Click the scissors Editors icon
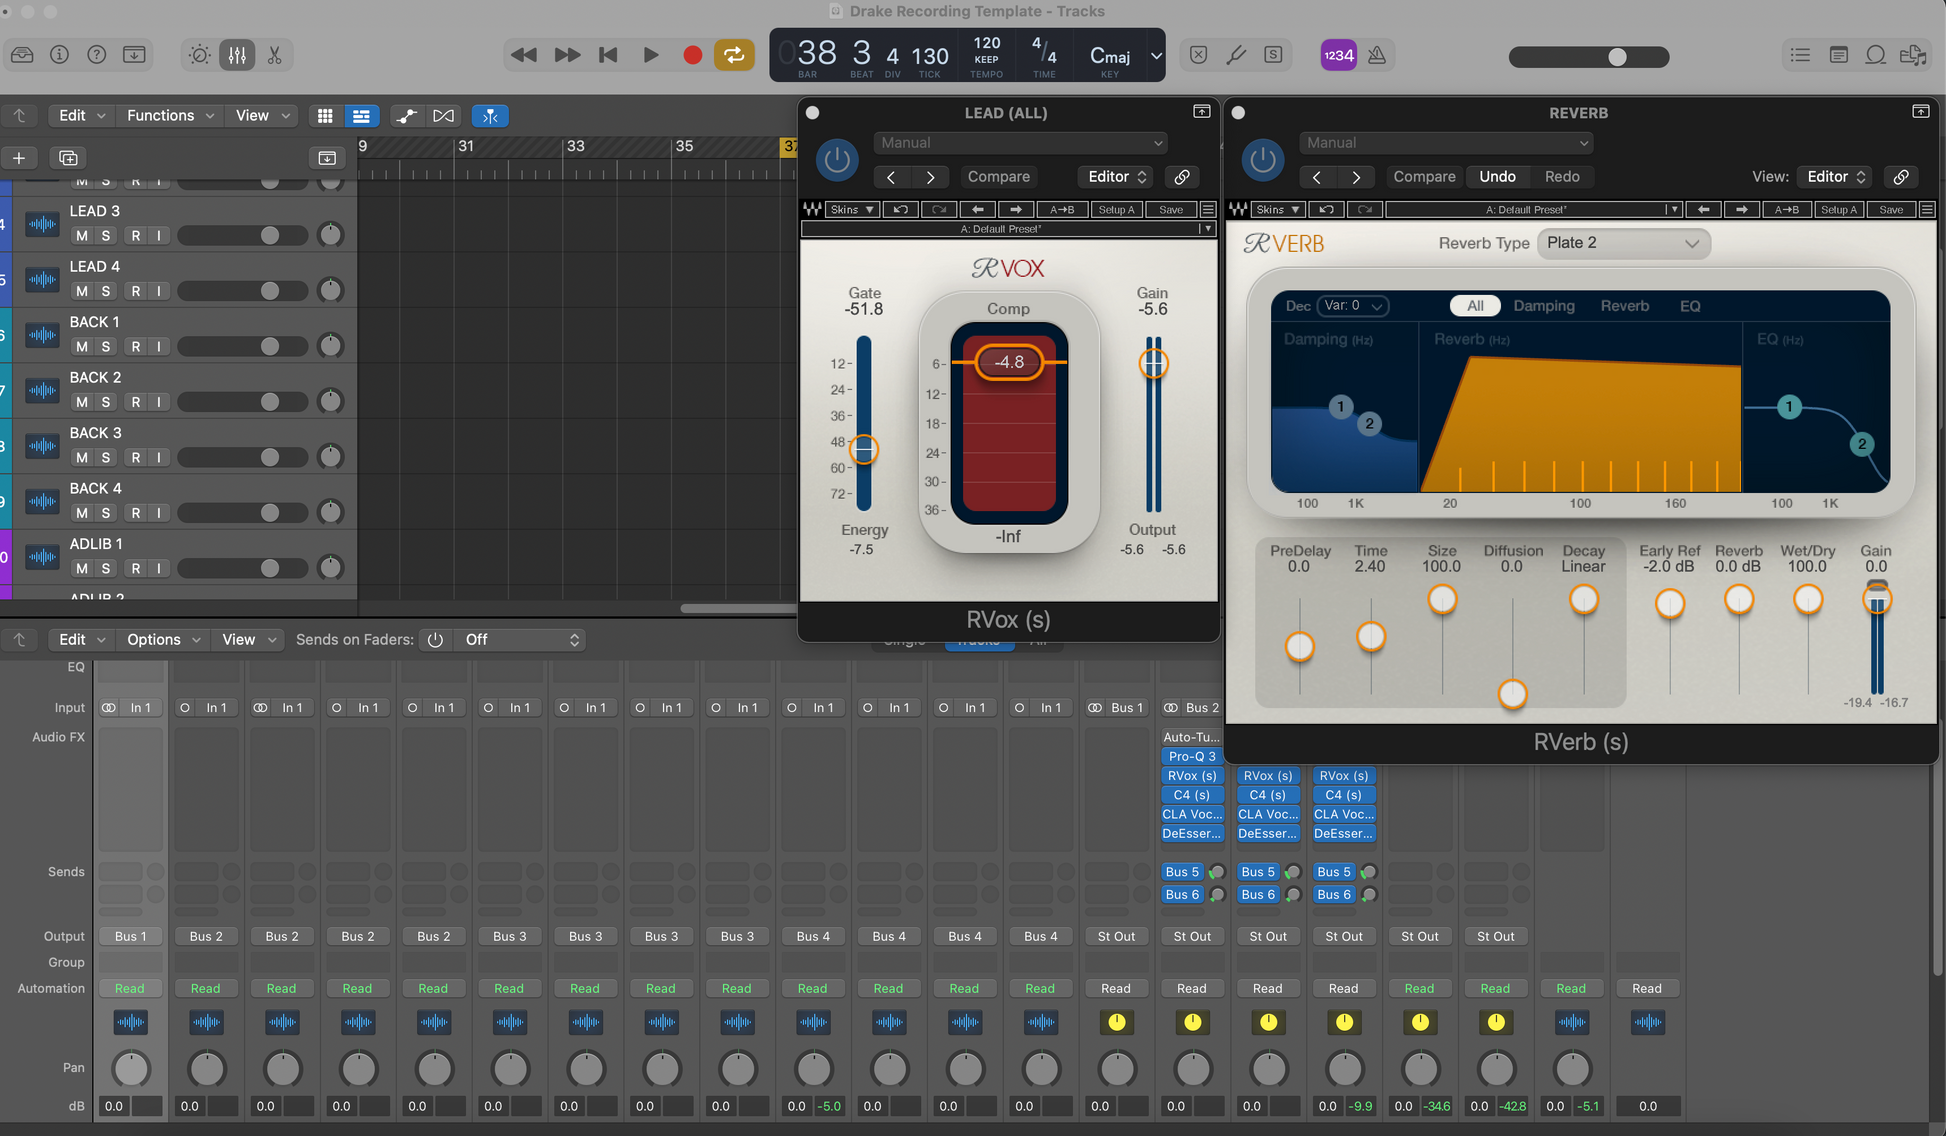The image size is (1946, 1136). click(x=274, y=55)
